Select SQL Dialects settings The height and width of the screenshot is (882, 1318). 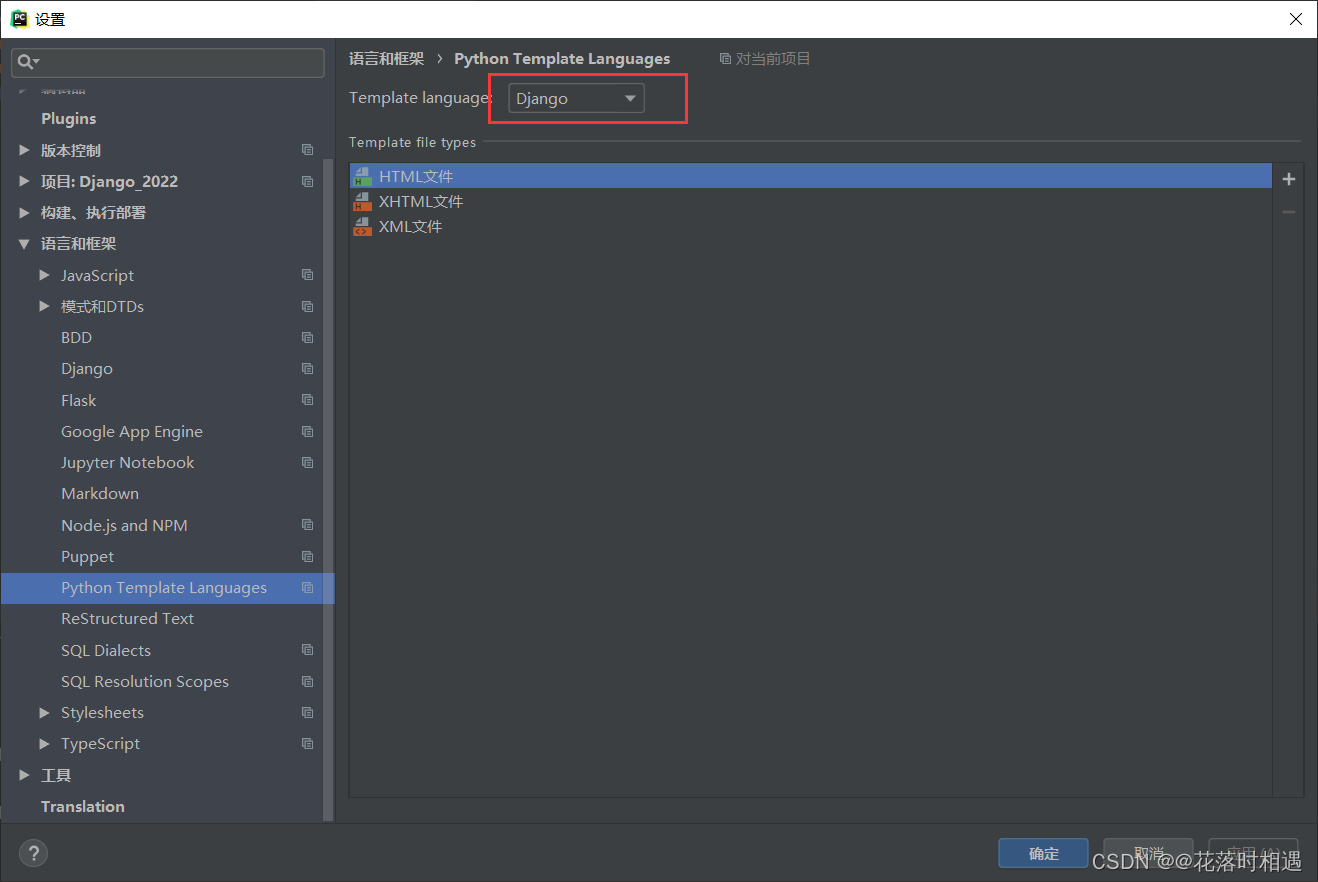click(106, 650)
